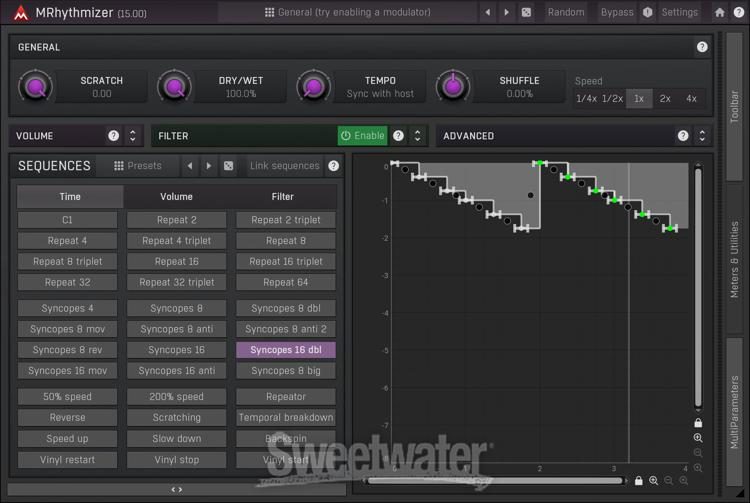This screenshot has width=750, height=503.
Task: Select next sequence preset arrow
Action: (209, 165)
